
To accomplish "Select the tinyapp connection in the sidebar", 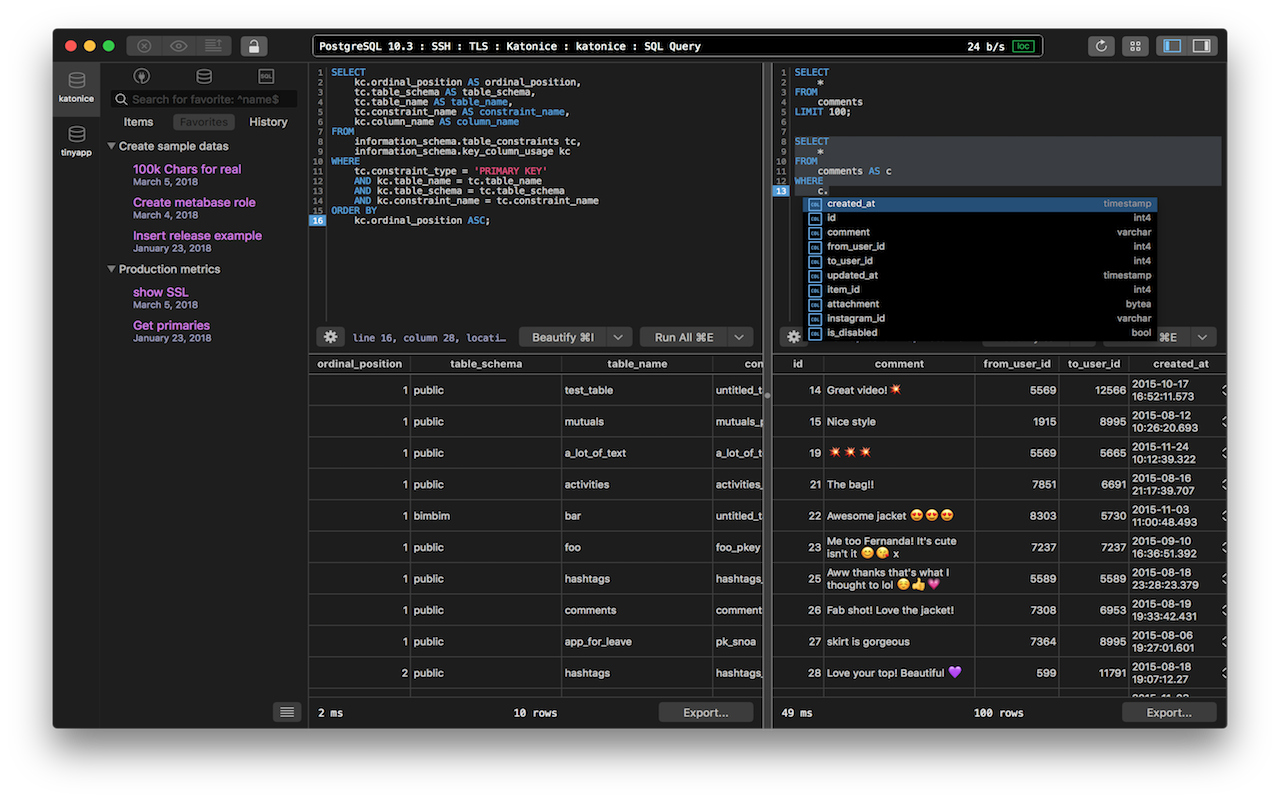I will tap(76, 140).
